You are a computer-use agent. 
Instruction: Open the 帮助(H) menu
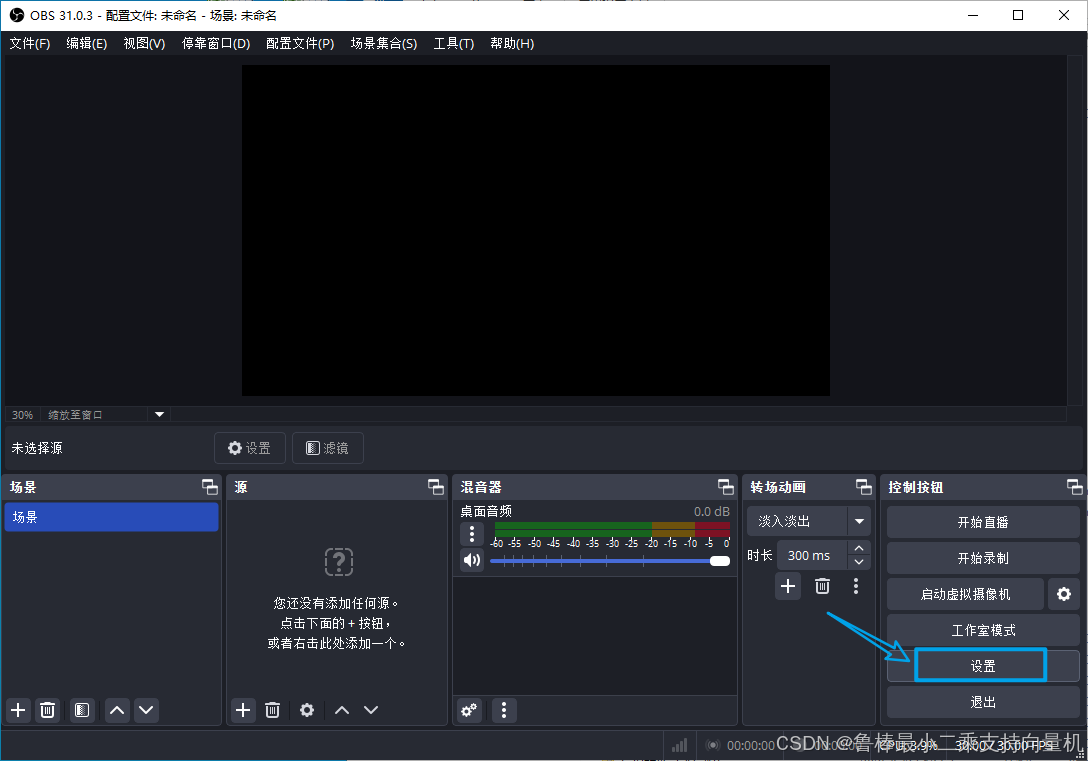point(512,44)
